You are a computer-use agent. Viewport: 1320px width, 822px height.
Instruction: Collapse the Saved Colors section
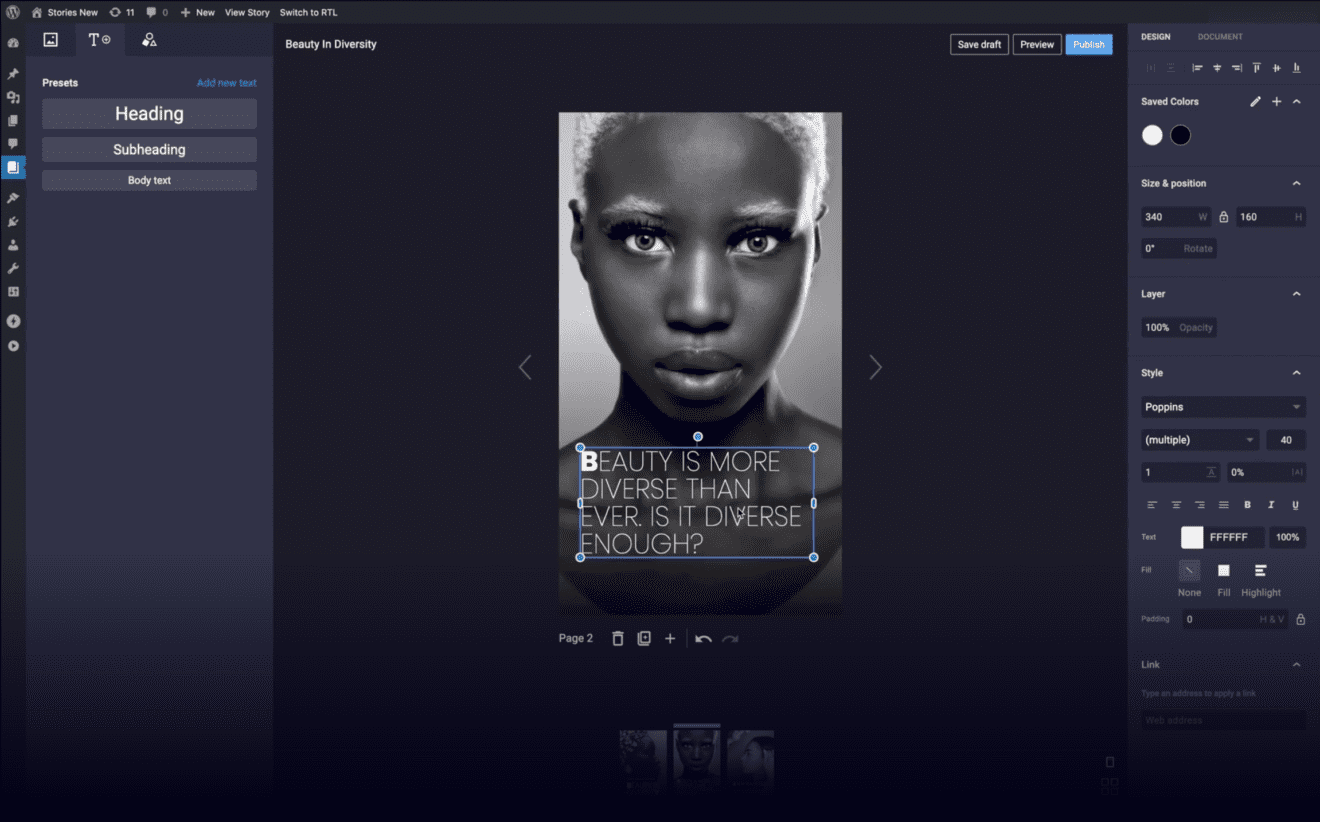coord(1297,101)
